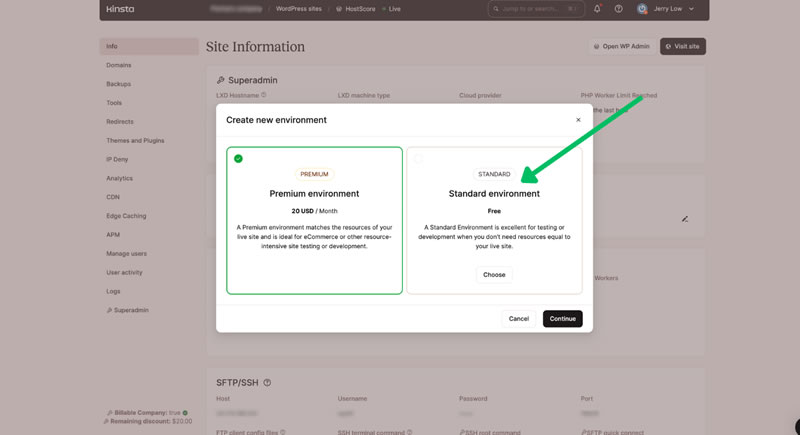Click the Visit site button

pyautogui.click(x=683, y=46)
